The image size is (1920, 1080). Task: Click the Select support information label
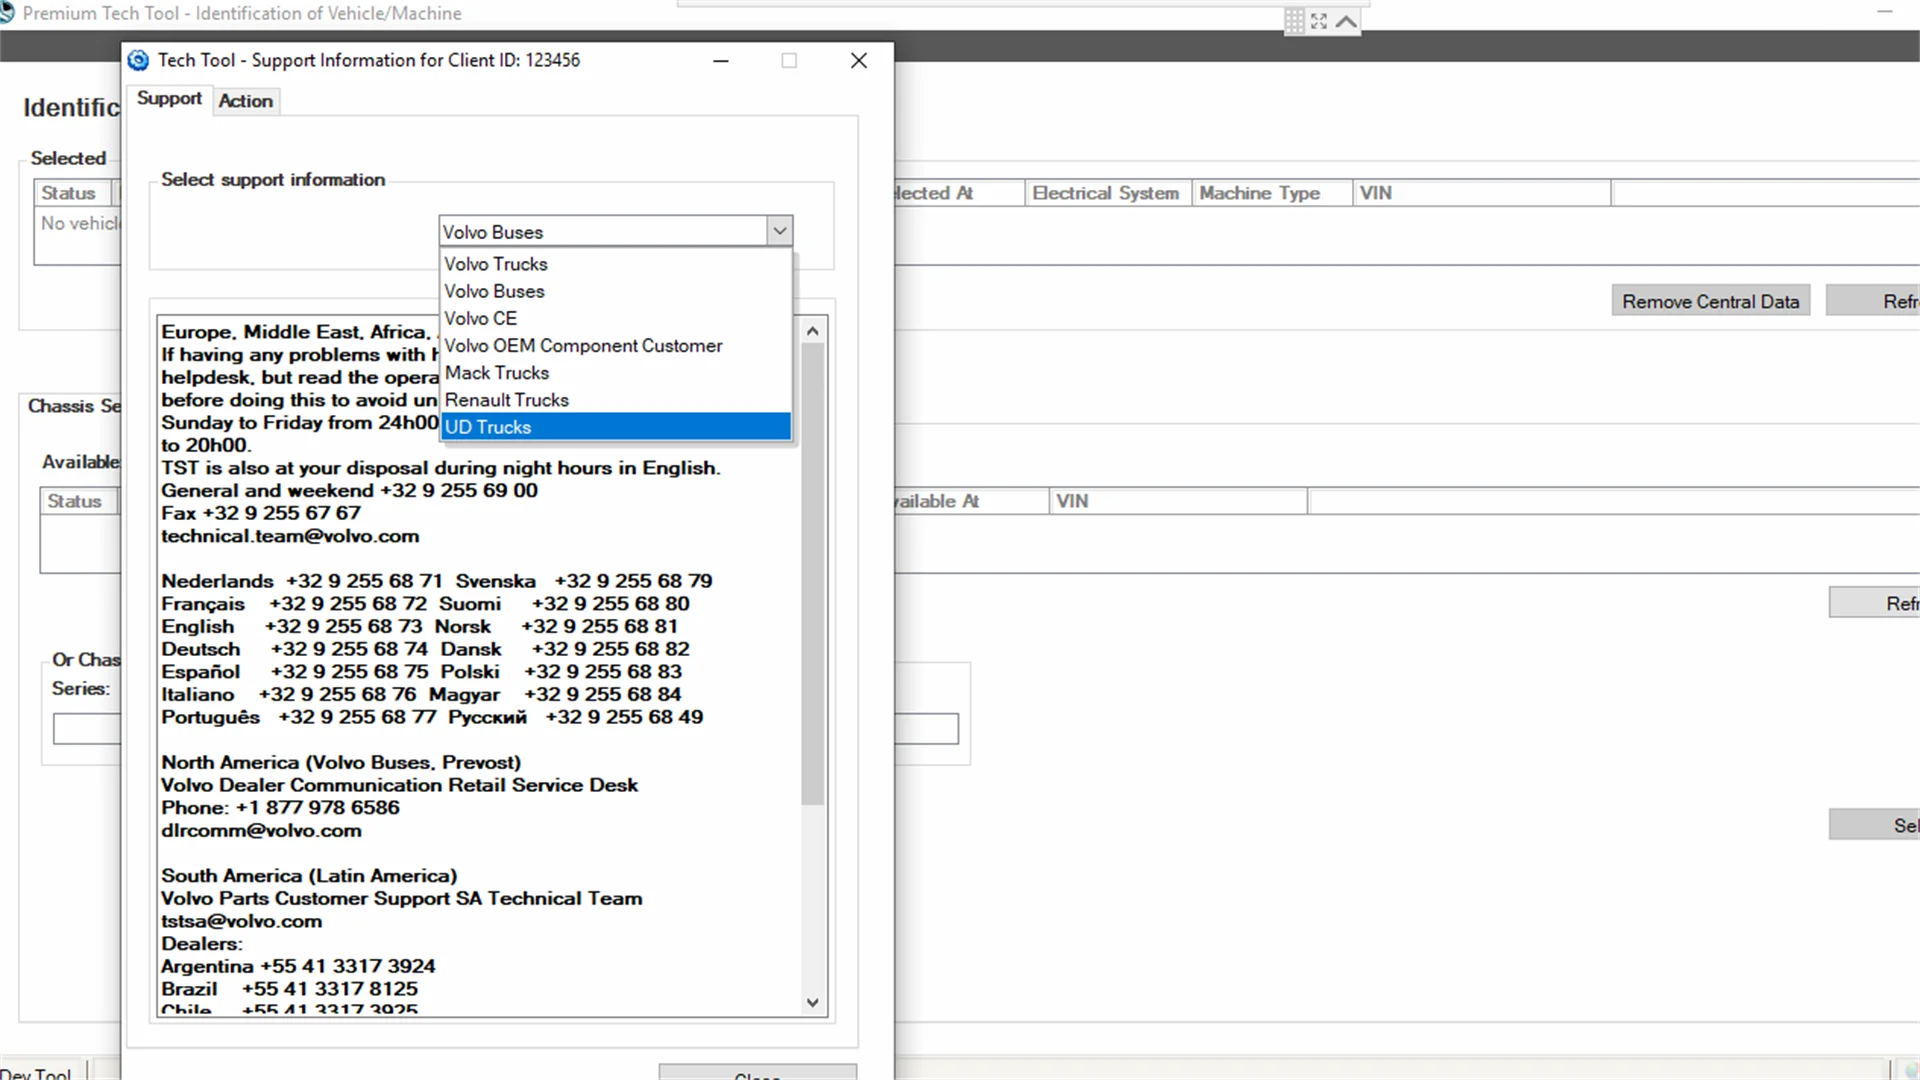pyautogui.click(x=273, y=180)
